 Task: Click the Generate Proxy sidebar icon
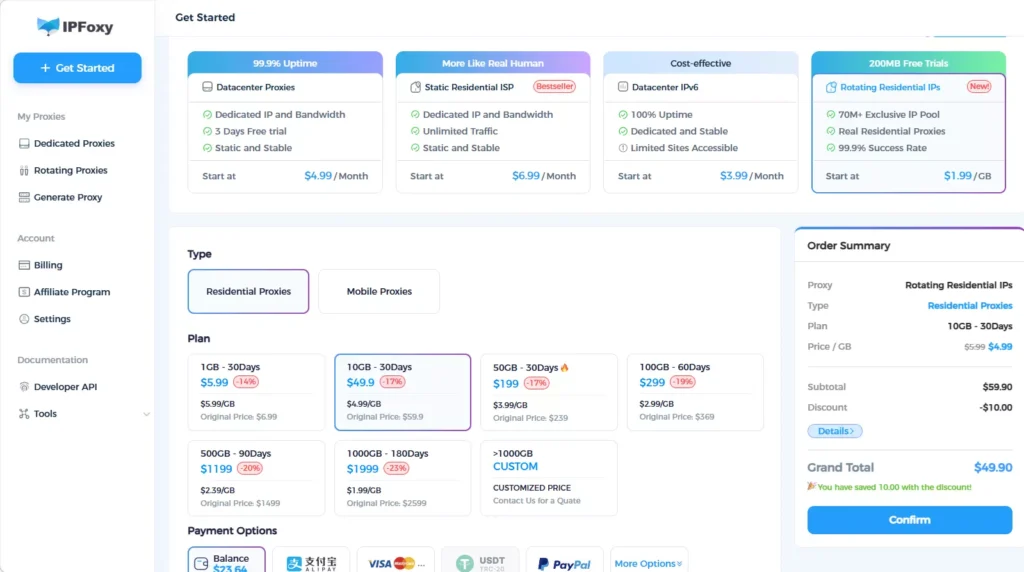pos(25,197)
